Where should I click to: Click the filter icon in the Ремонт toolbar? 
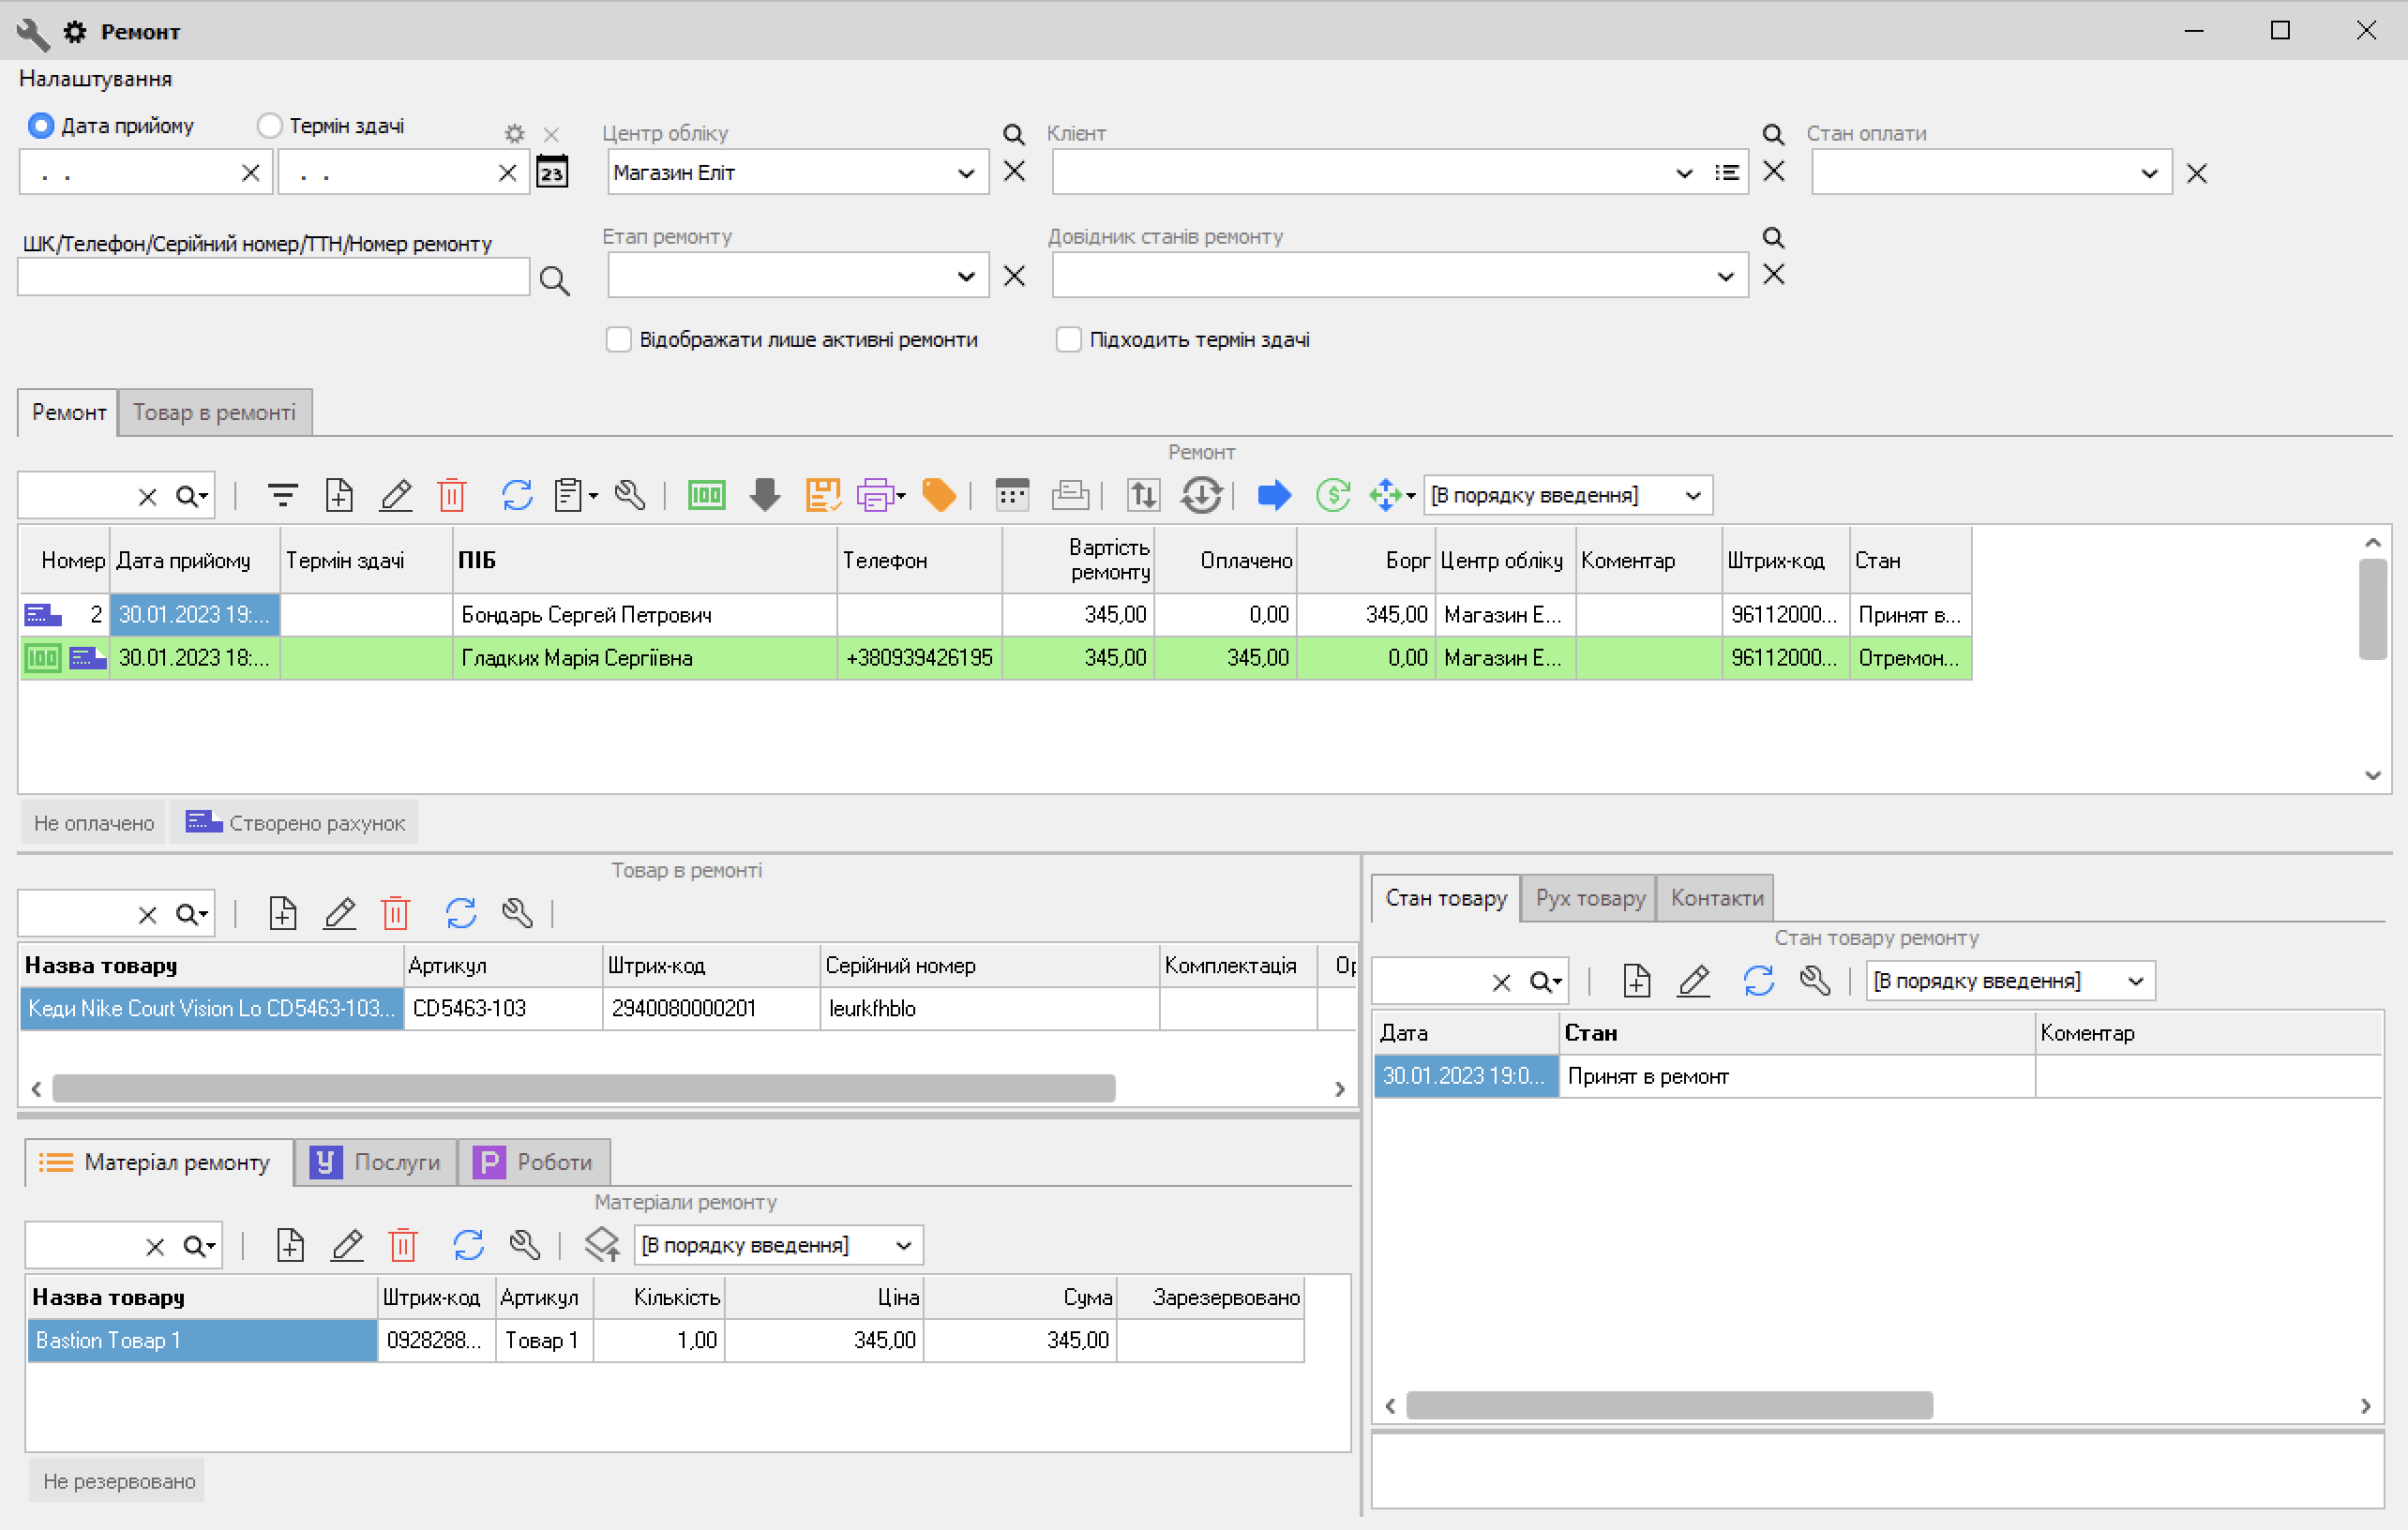[x=283, y=495]
